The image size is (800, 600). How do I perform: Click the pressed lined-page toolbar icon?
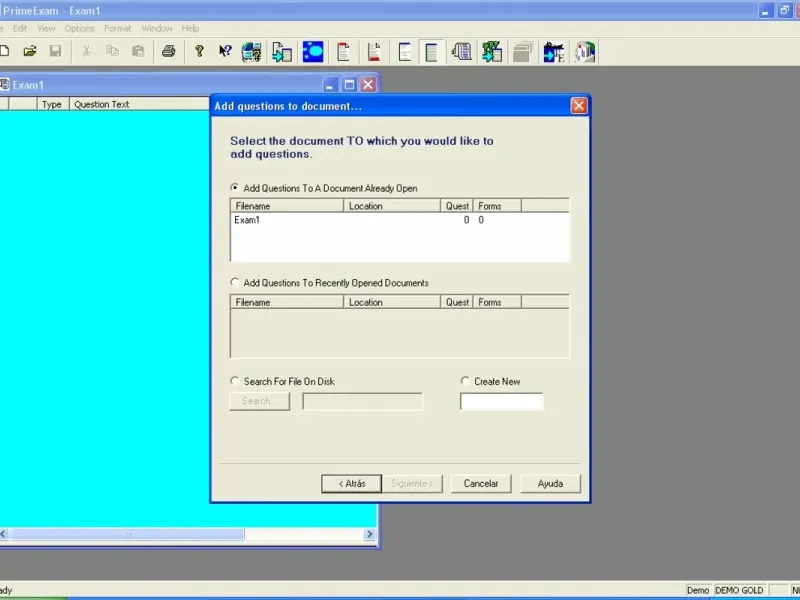click(x=432, y=52)
